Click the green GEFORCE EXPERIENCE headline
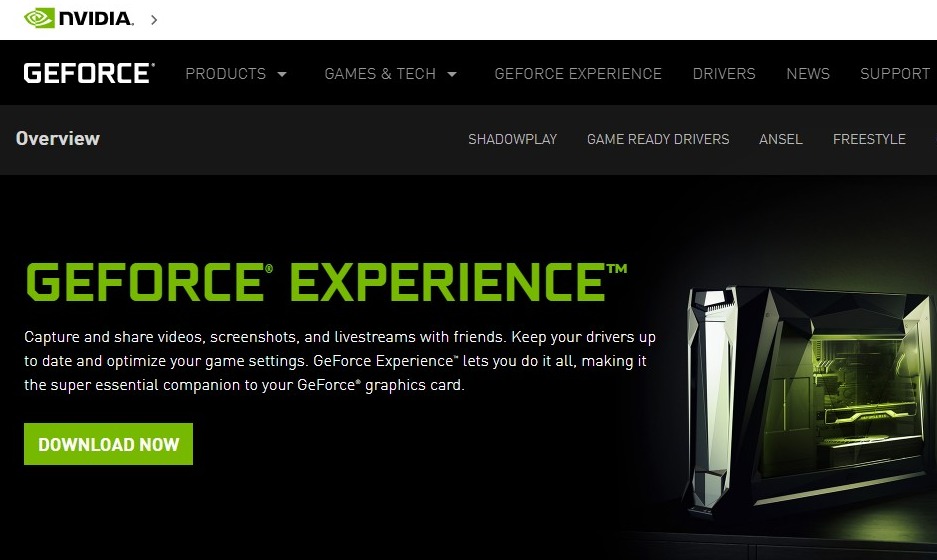The image size is (937, 560). 326,281
